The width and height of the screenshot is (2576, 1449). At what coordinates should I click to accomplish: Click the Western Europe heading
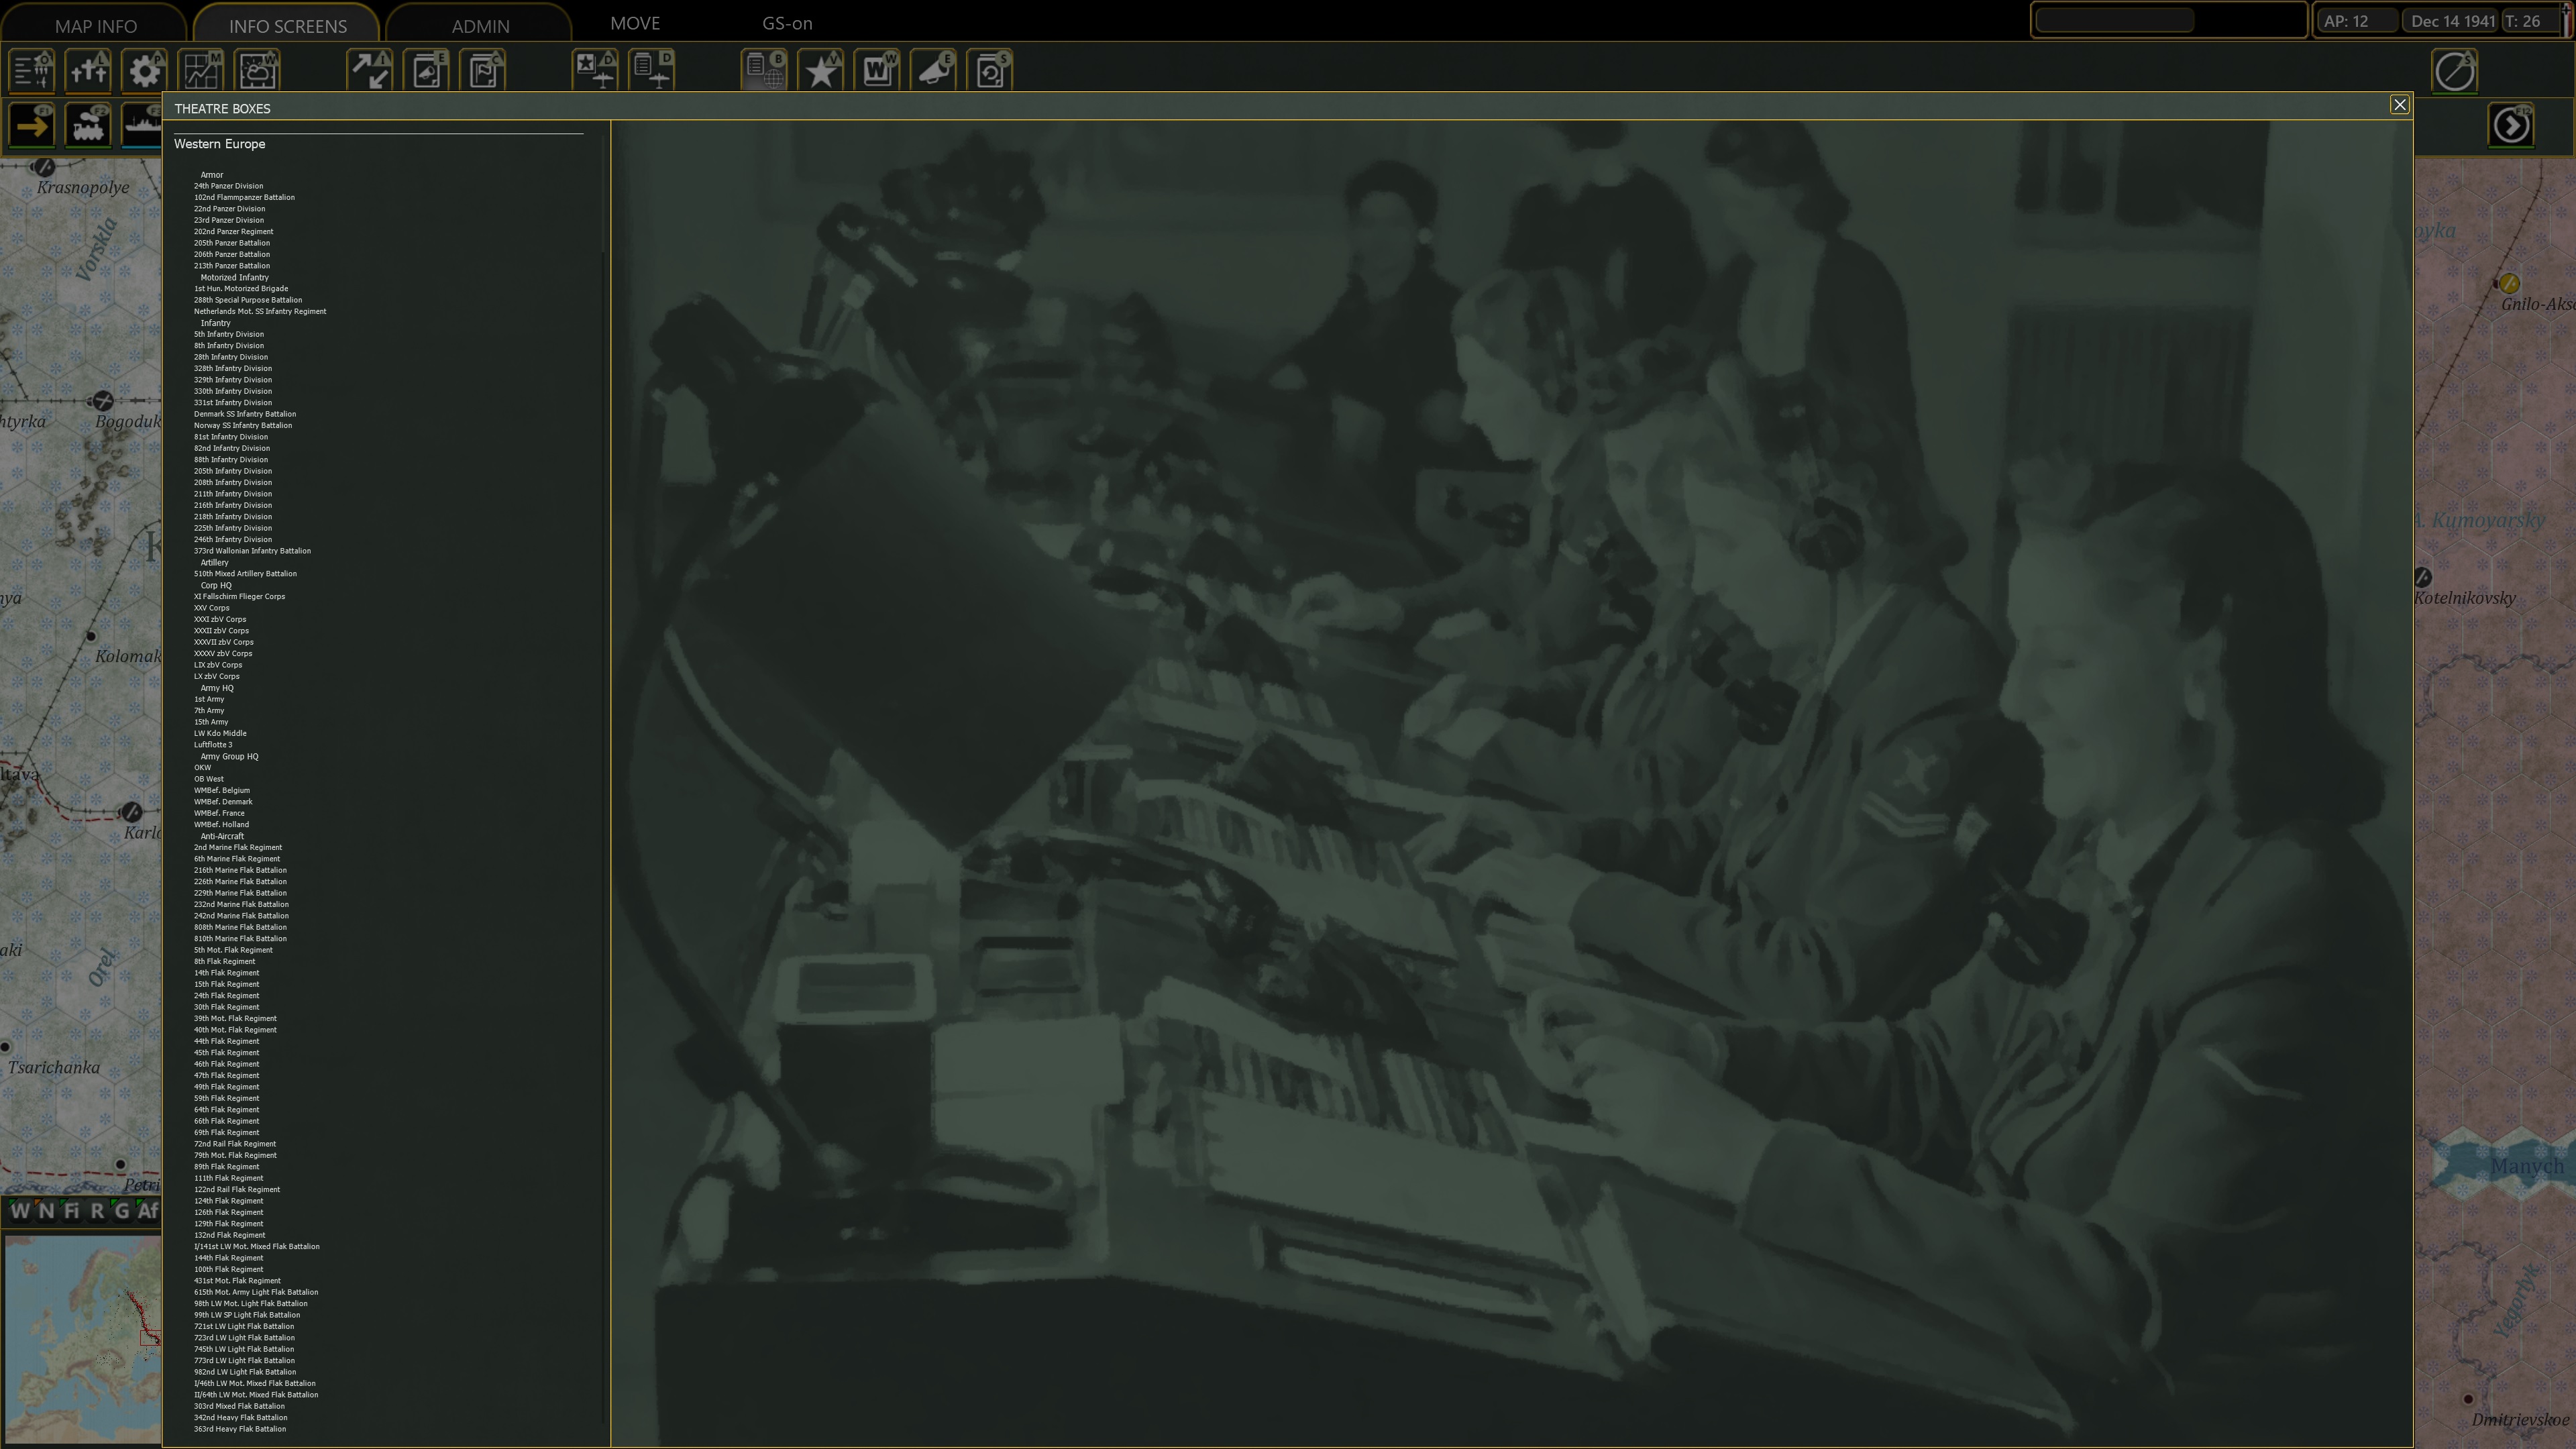pos(219,144)
